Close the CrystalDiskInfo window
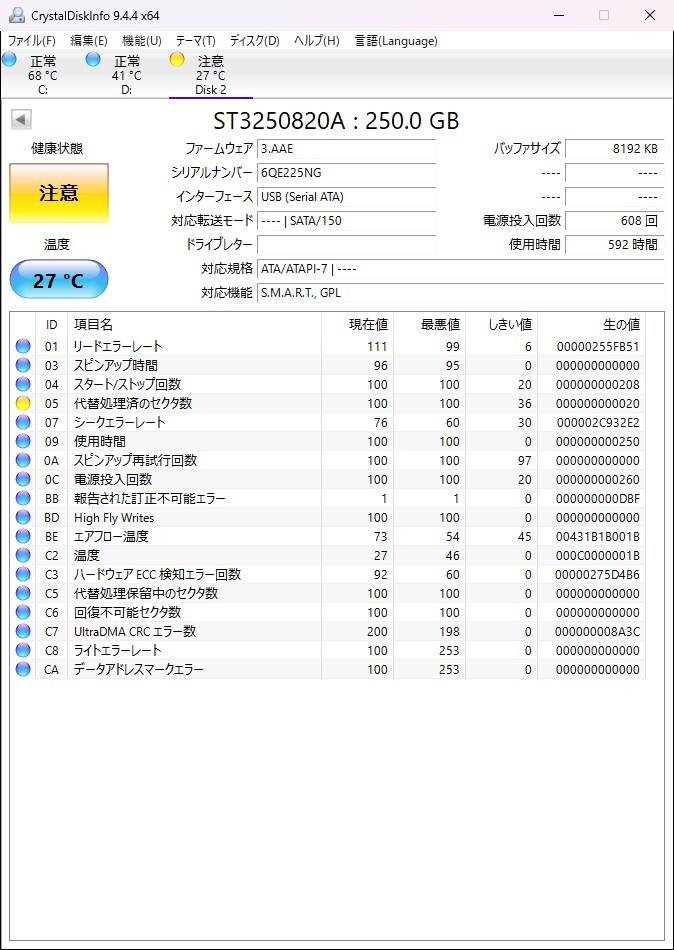Screen dimensions: 674x950 pyautogui.click(x=650, y=15)
